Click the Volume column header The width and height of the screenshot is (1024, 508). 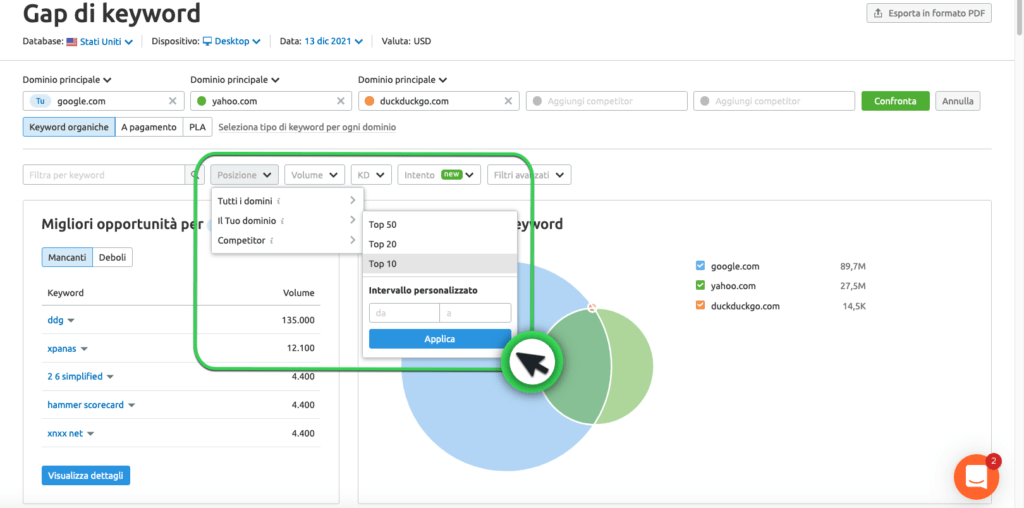tap(298, 293)
